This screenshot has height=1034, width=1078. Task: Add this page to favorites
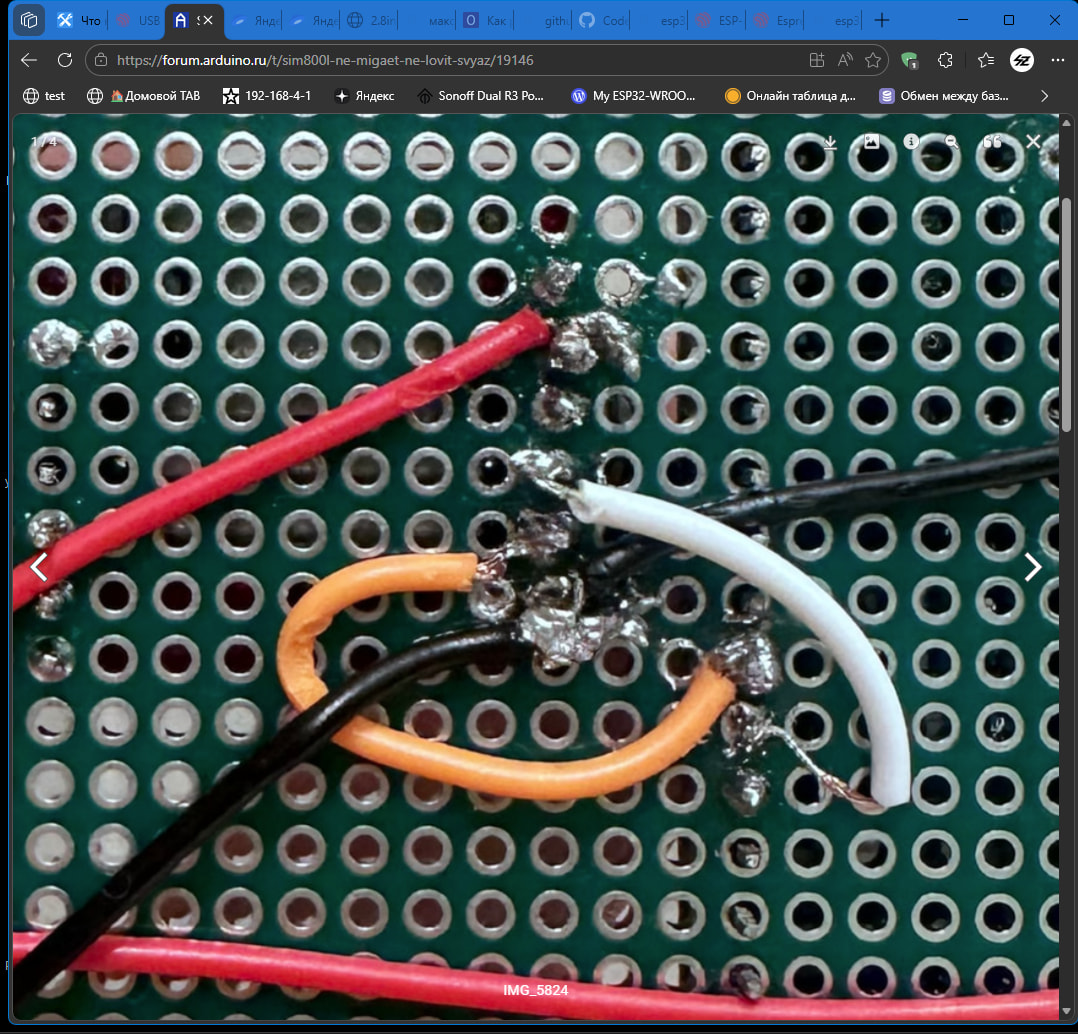[873, 60]
